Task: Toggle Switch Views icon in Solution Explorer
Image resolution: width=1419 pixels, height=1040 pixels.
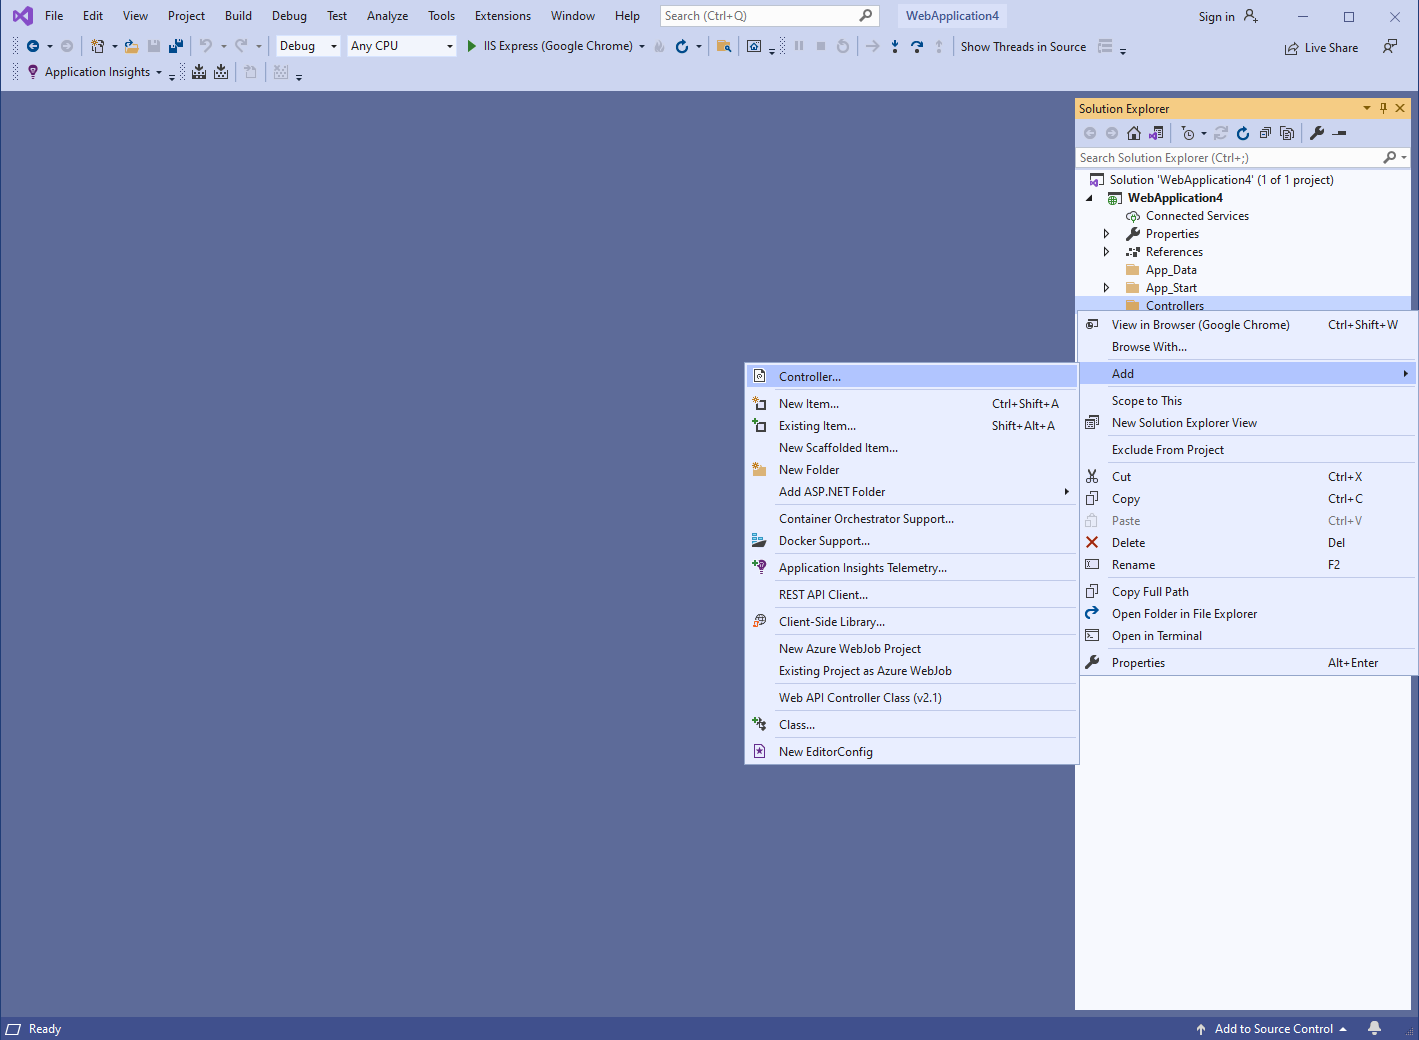Action: [x=1156, y=133]
